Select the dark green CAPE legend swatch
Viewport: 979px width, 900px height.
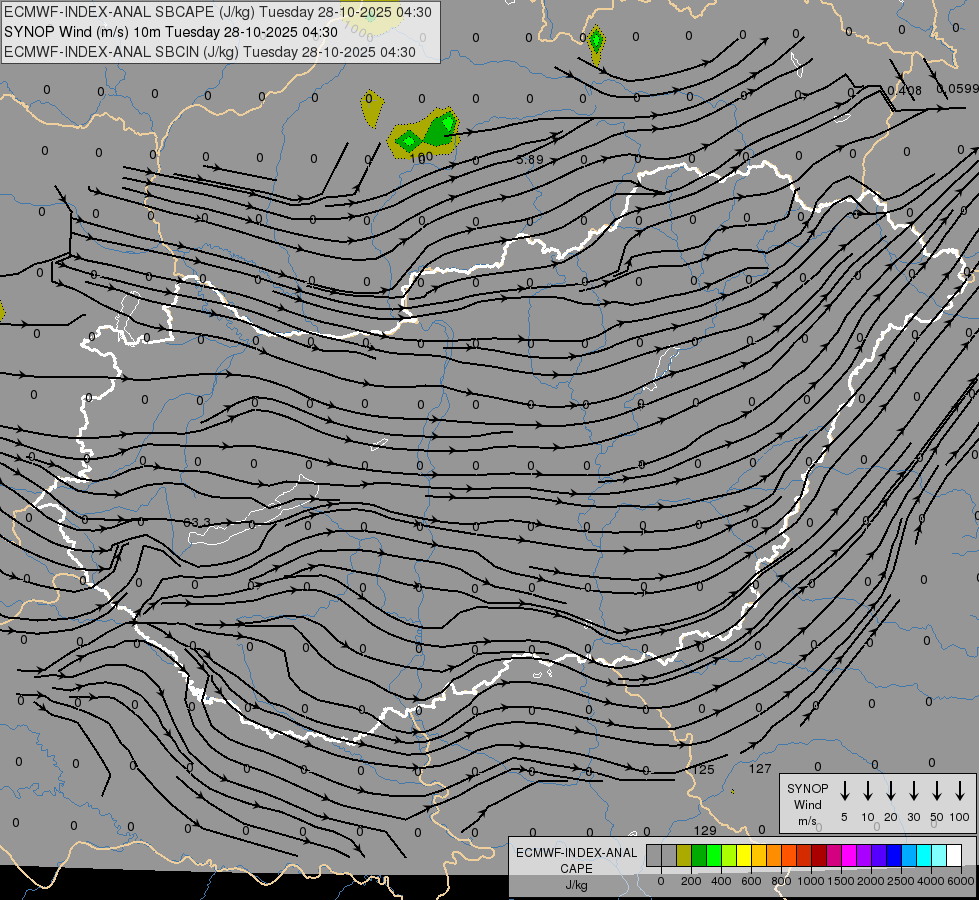pyautogui.click(x=699, y=855)
